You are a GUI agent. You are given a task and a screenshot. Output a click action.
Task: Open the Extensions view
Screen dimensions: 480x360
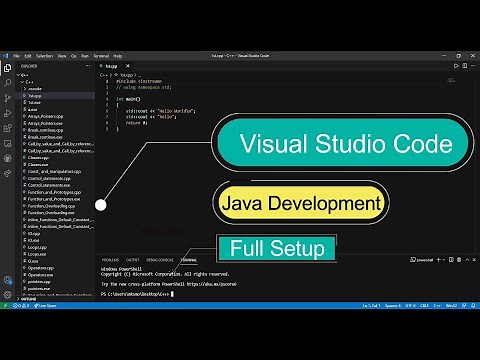tap(7, 128)
